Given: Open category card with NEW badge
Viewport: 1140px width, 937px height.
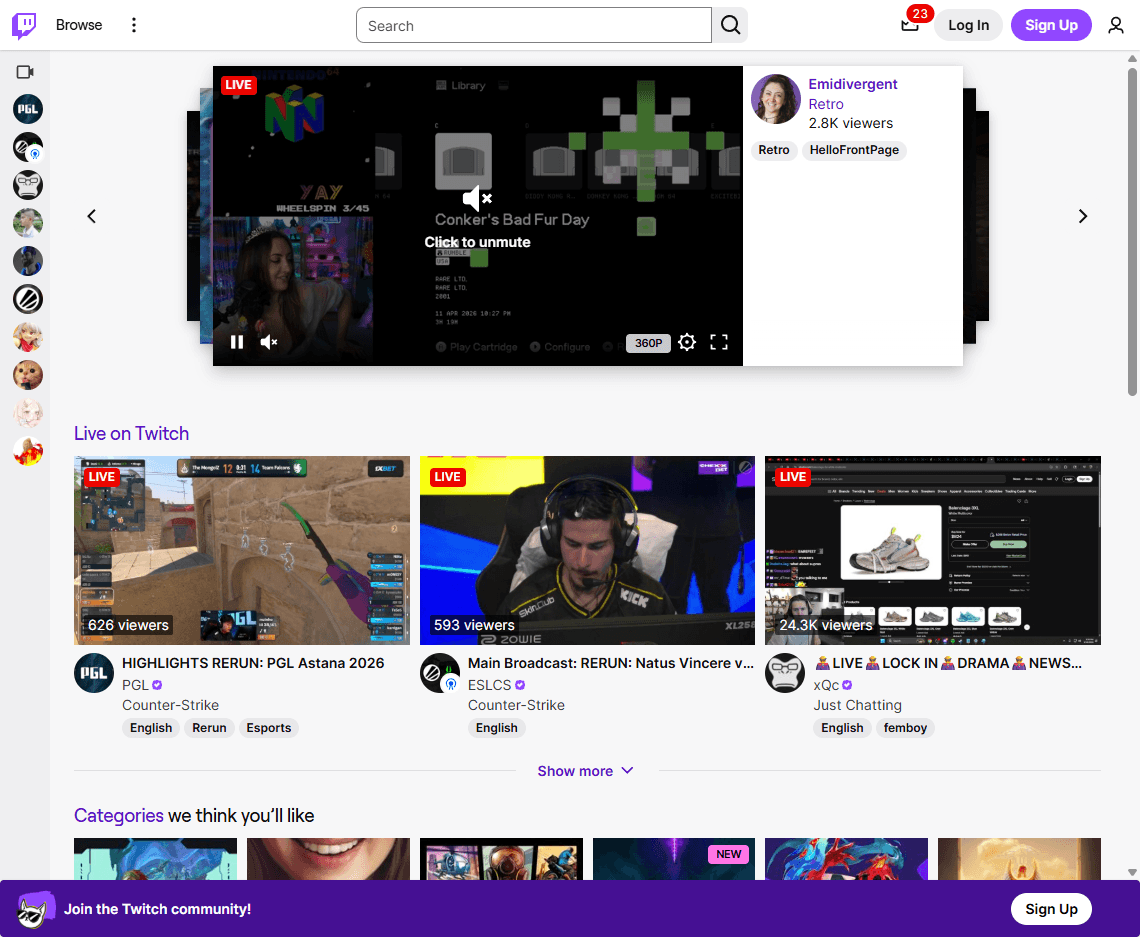Looking at the screenshot, I should click(674, 858).
